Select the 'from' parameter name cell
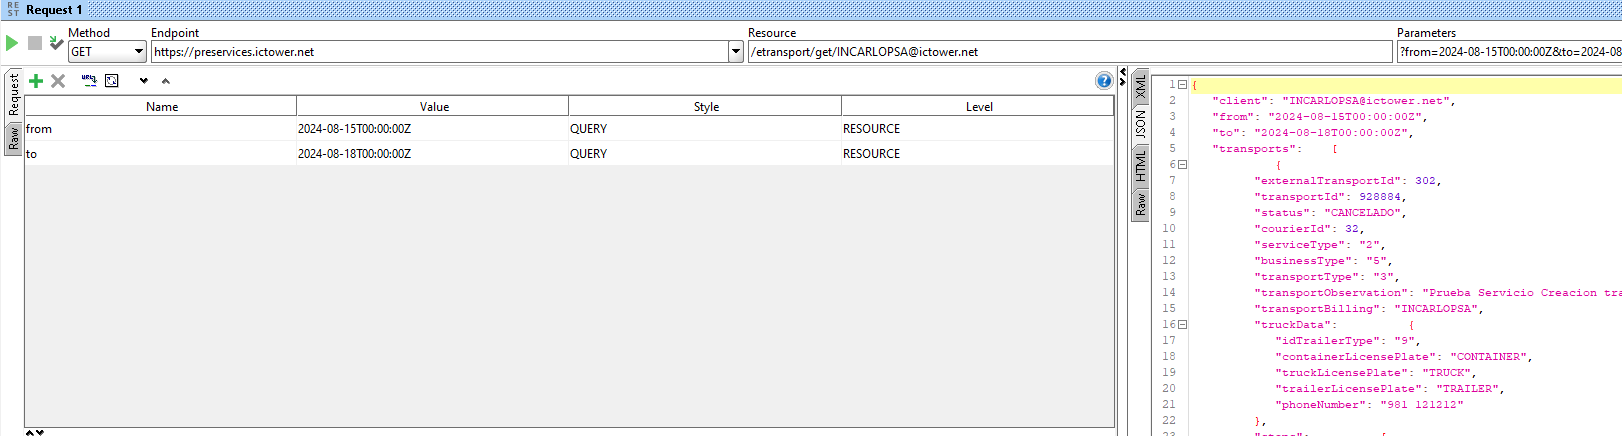1622x436 pixels. click(x=161, y=128)
